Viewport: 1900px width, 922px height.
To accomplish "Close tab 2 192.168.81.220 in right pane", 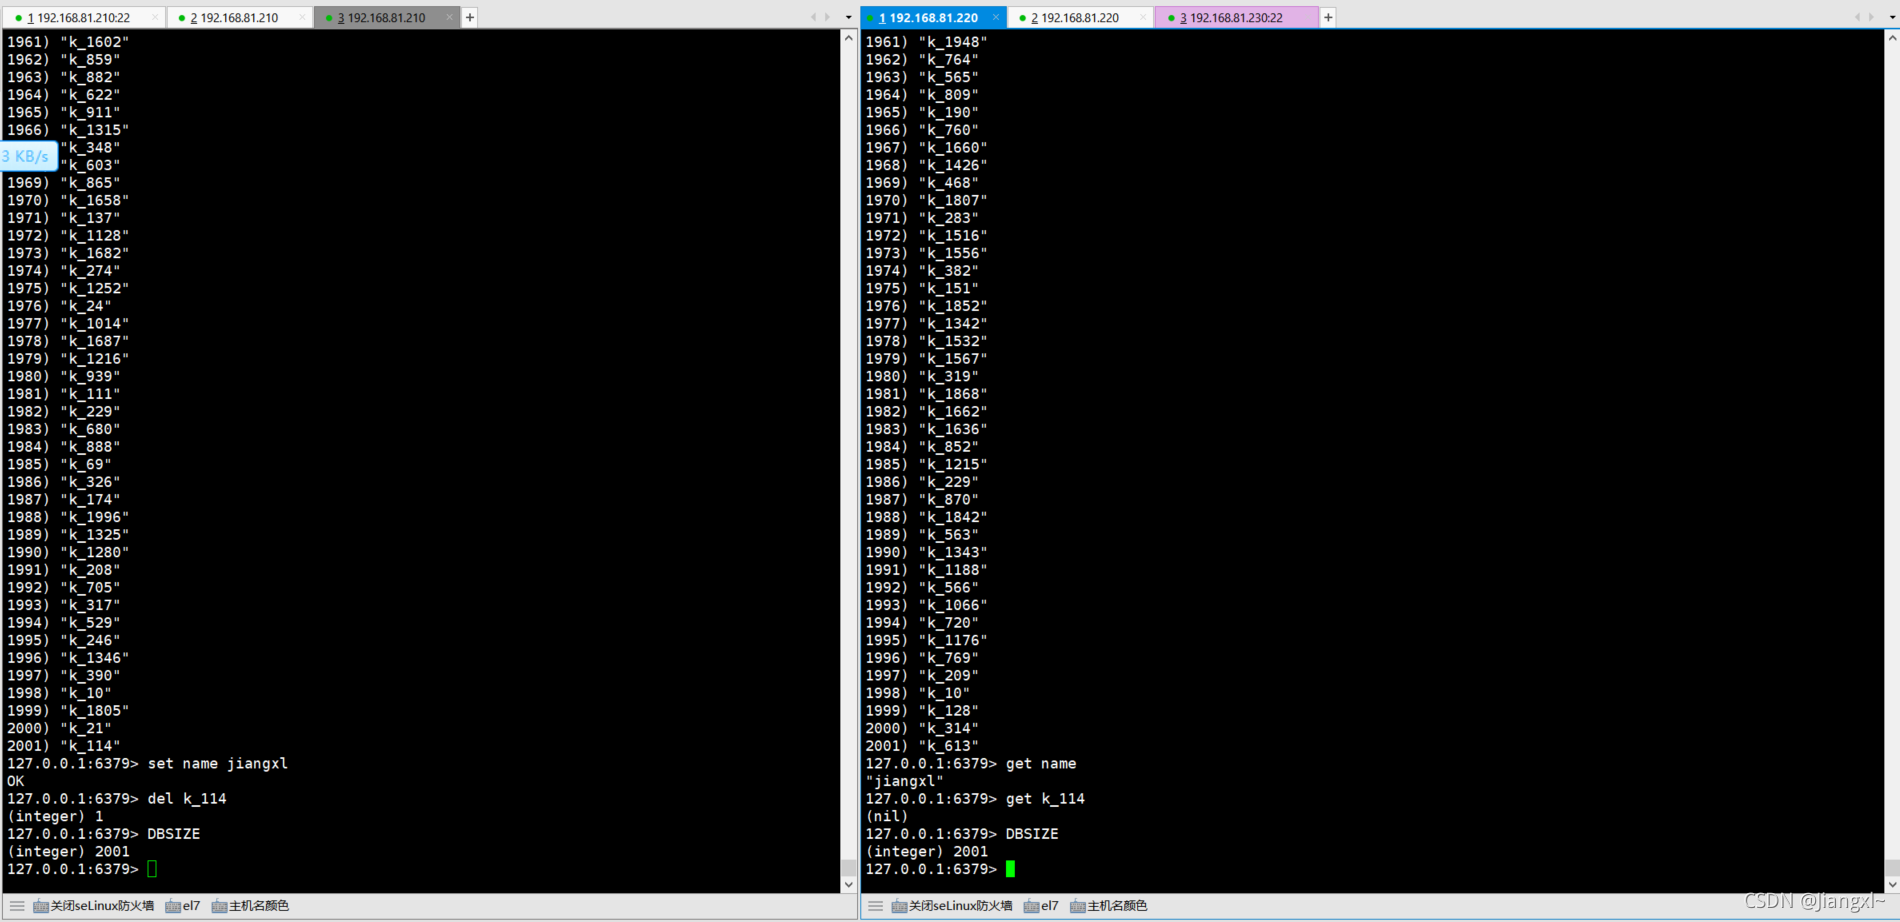I will 1143,18.
